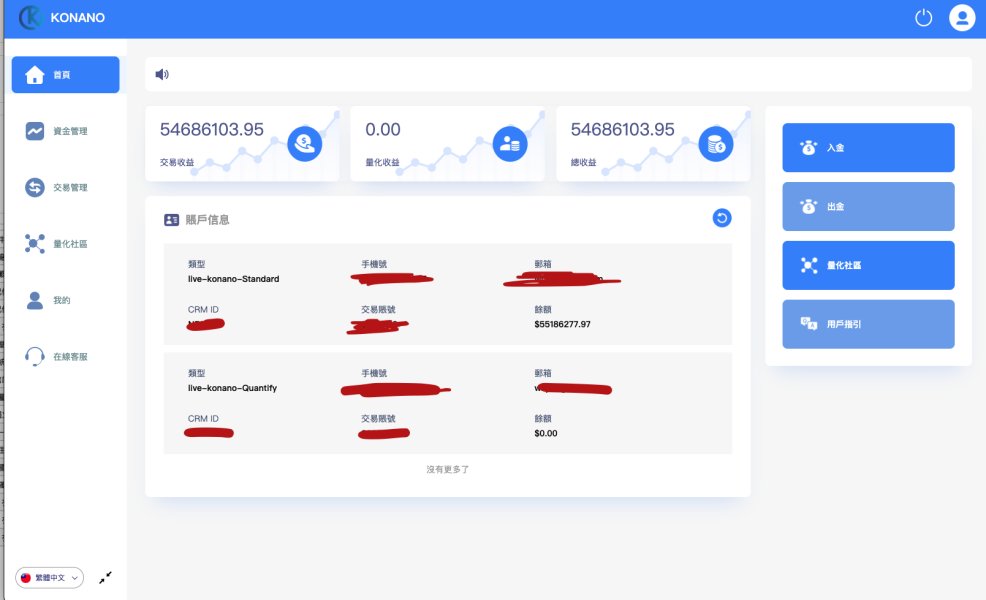Click the announcement bar field
The height and width of the screenshot is (600, 986).
(558, 74)
